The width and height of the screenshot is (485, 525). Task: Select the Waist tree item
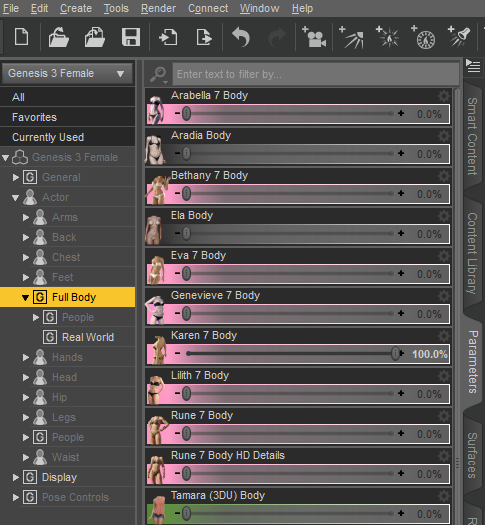point(66,457)
